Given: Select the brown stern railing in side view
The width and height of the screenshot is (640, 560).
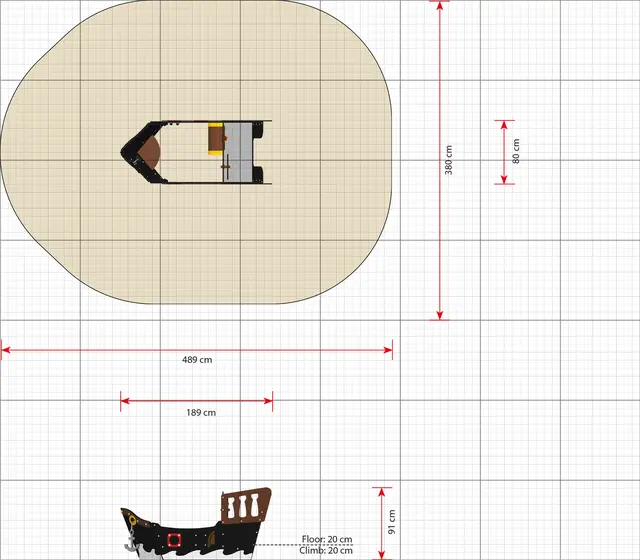Looking at the screenshot, I should click(x=245, y=504).
